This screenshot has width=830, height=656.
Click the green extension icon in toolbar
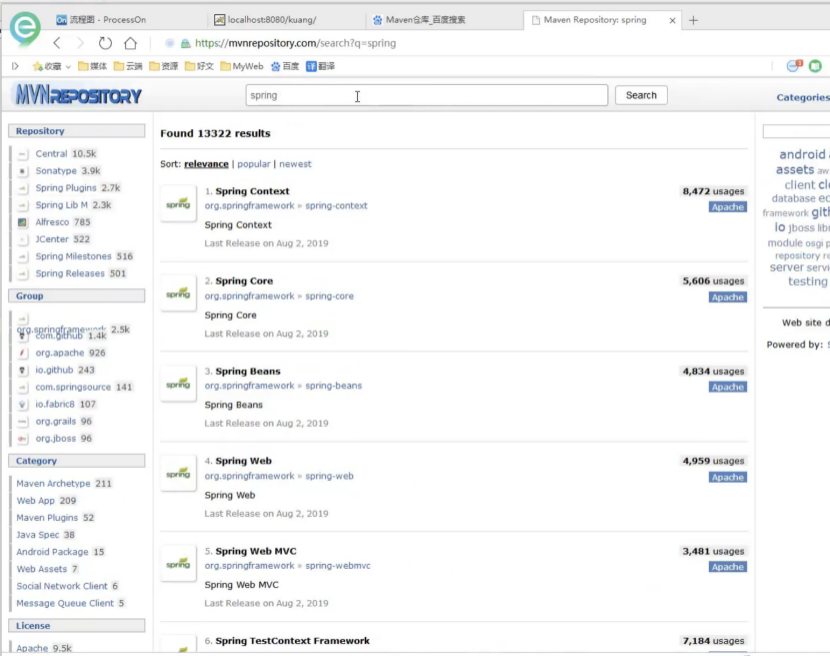[x=815, y=66]
